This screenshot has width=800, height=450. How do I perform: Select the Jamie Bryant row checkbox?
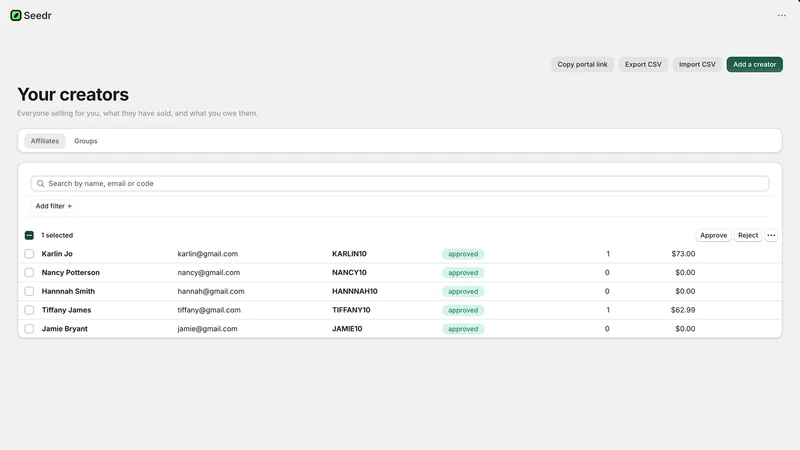point(29,329)
